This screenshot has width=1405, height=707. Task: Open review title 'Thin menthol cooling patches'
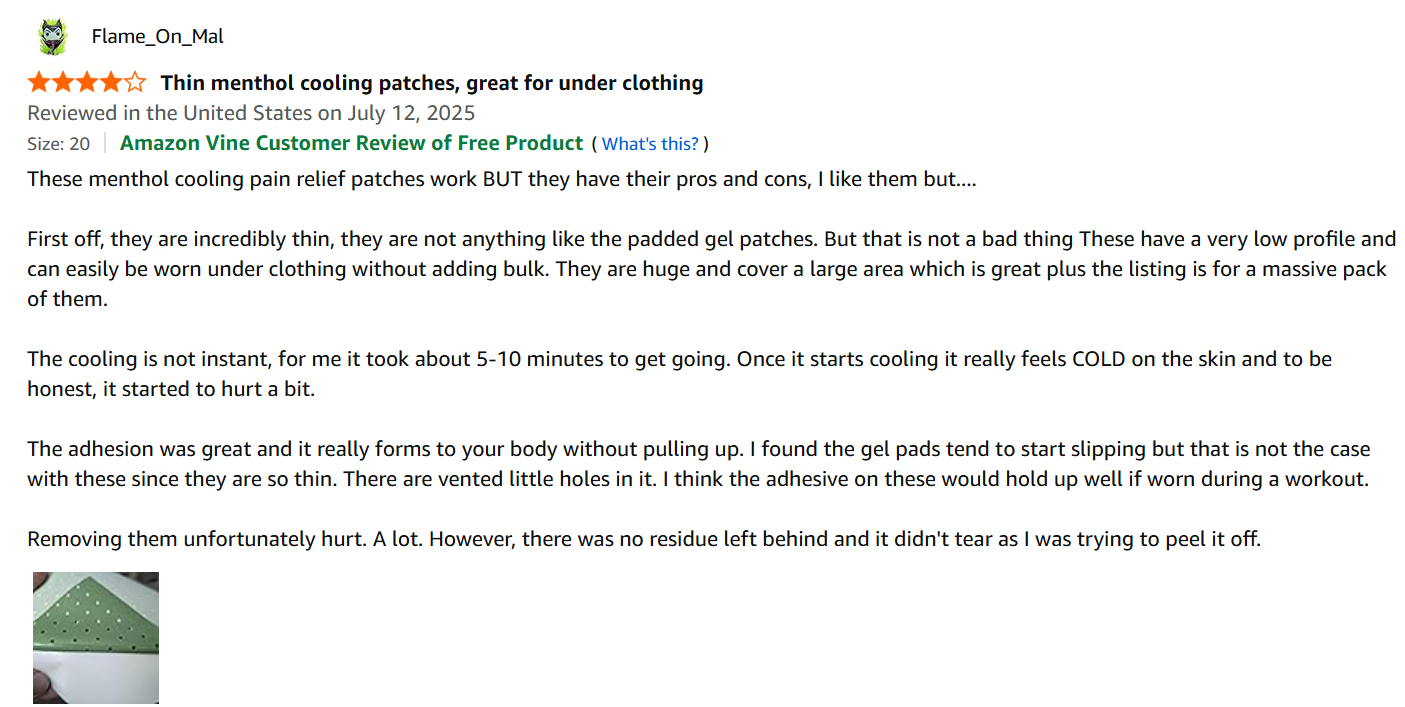click(432, 83)
